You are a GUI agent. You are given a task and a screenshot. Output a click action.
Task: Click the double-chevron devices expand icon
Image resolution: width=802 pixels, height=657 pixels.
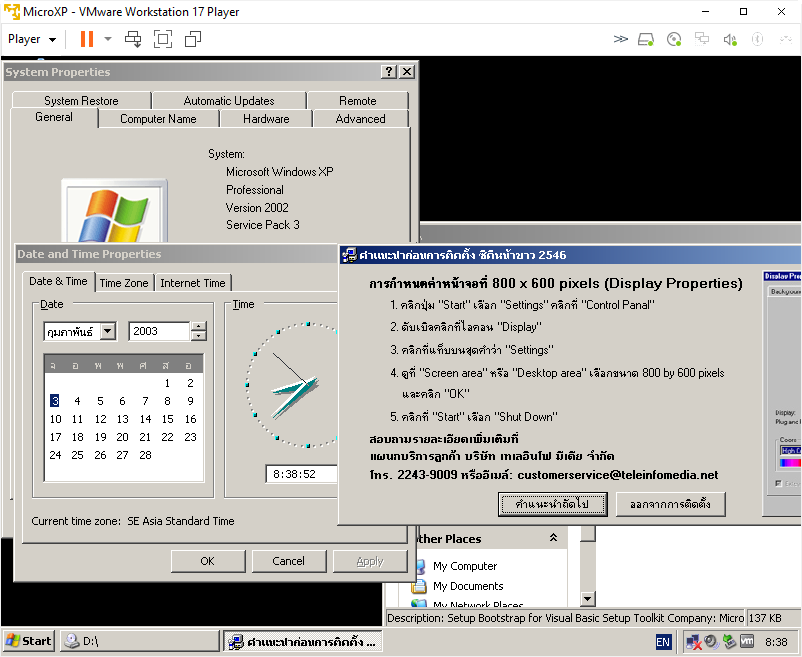(x=620, y=39)
